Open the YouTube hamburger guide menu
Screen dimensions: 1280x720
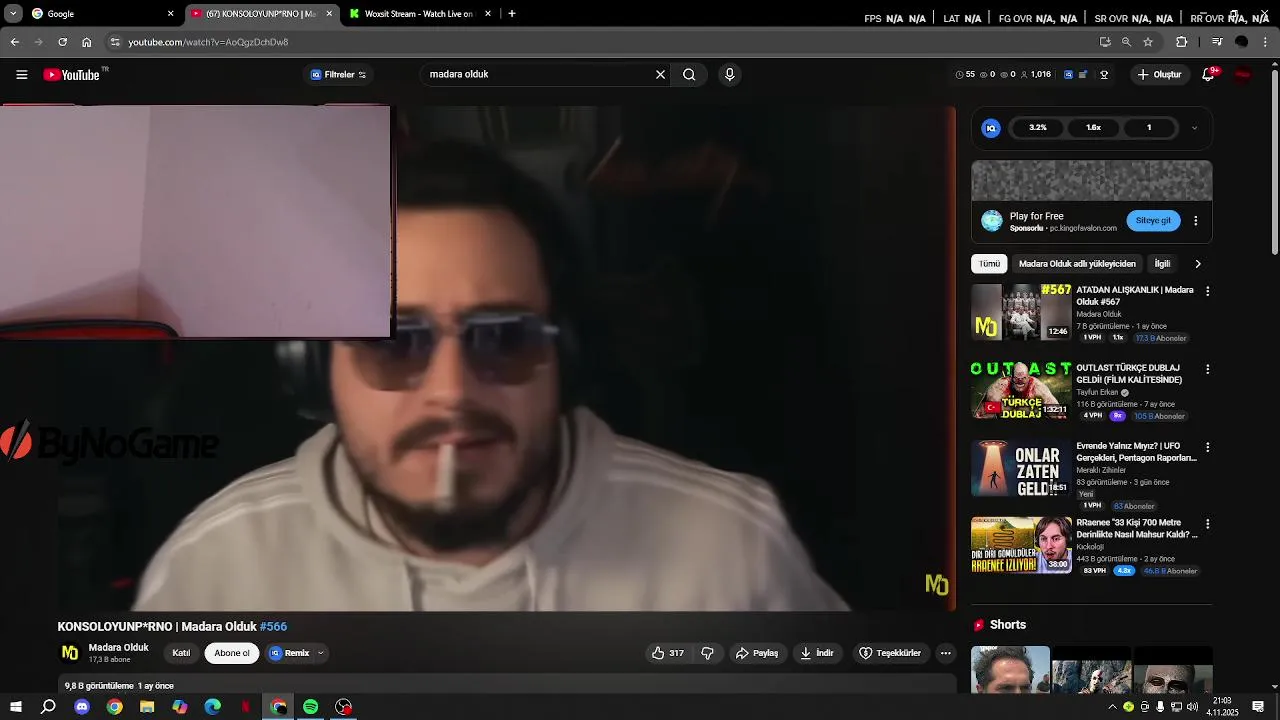pos(21,75)
